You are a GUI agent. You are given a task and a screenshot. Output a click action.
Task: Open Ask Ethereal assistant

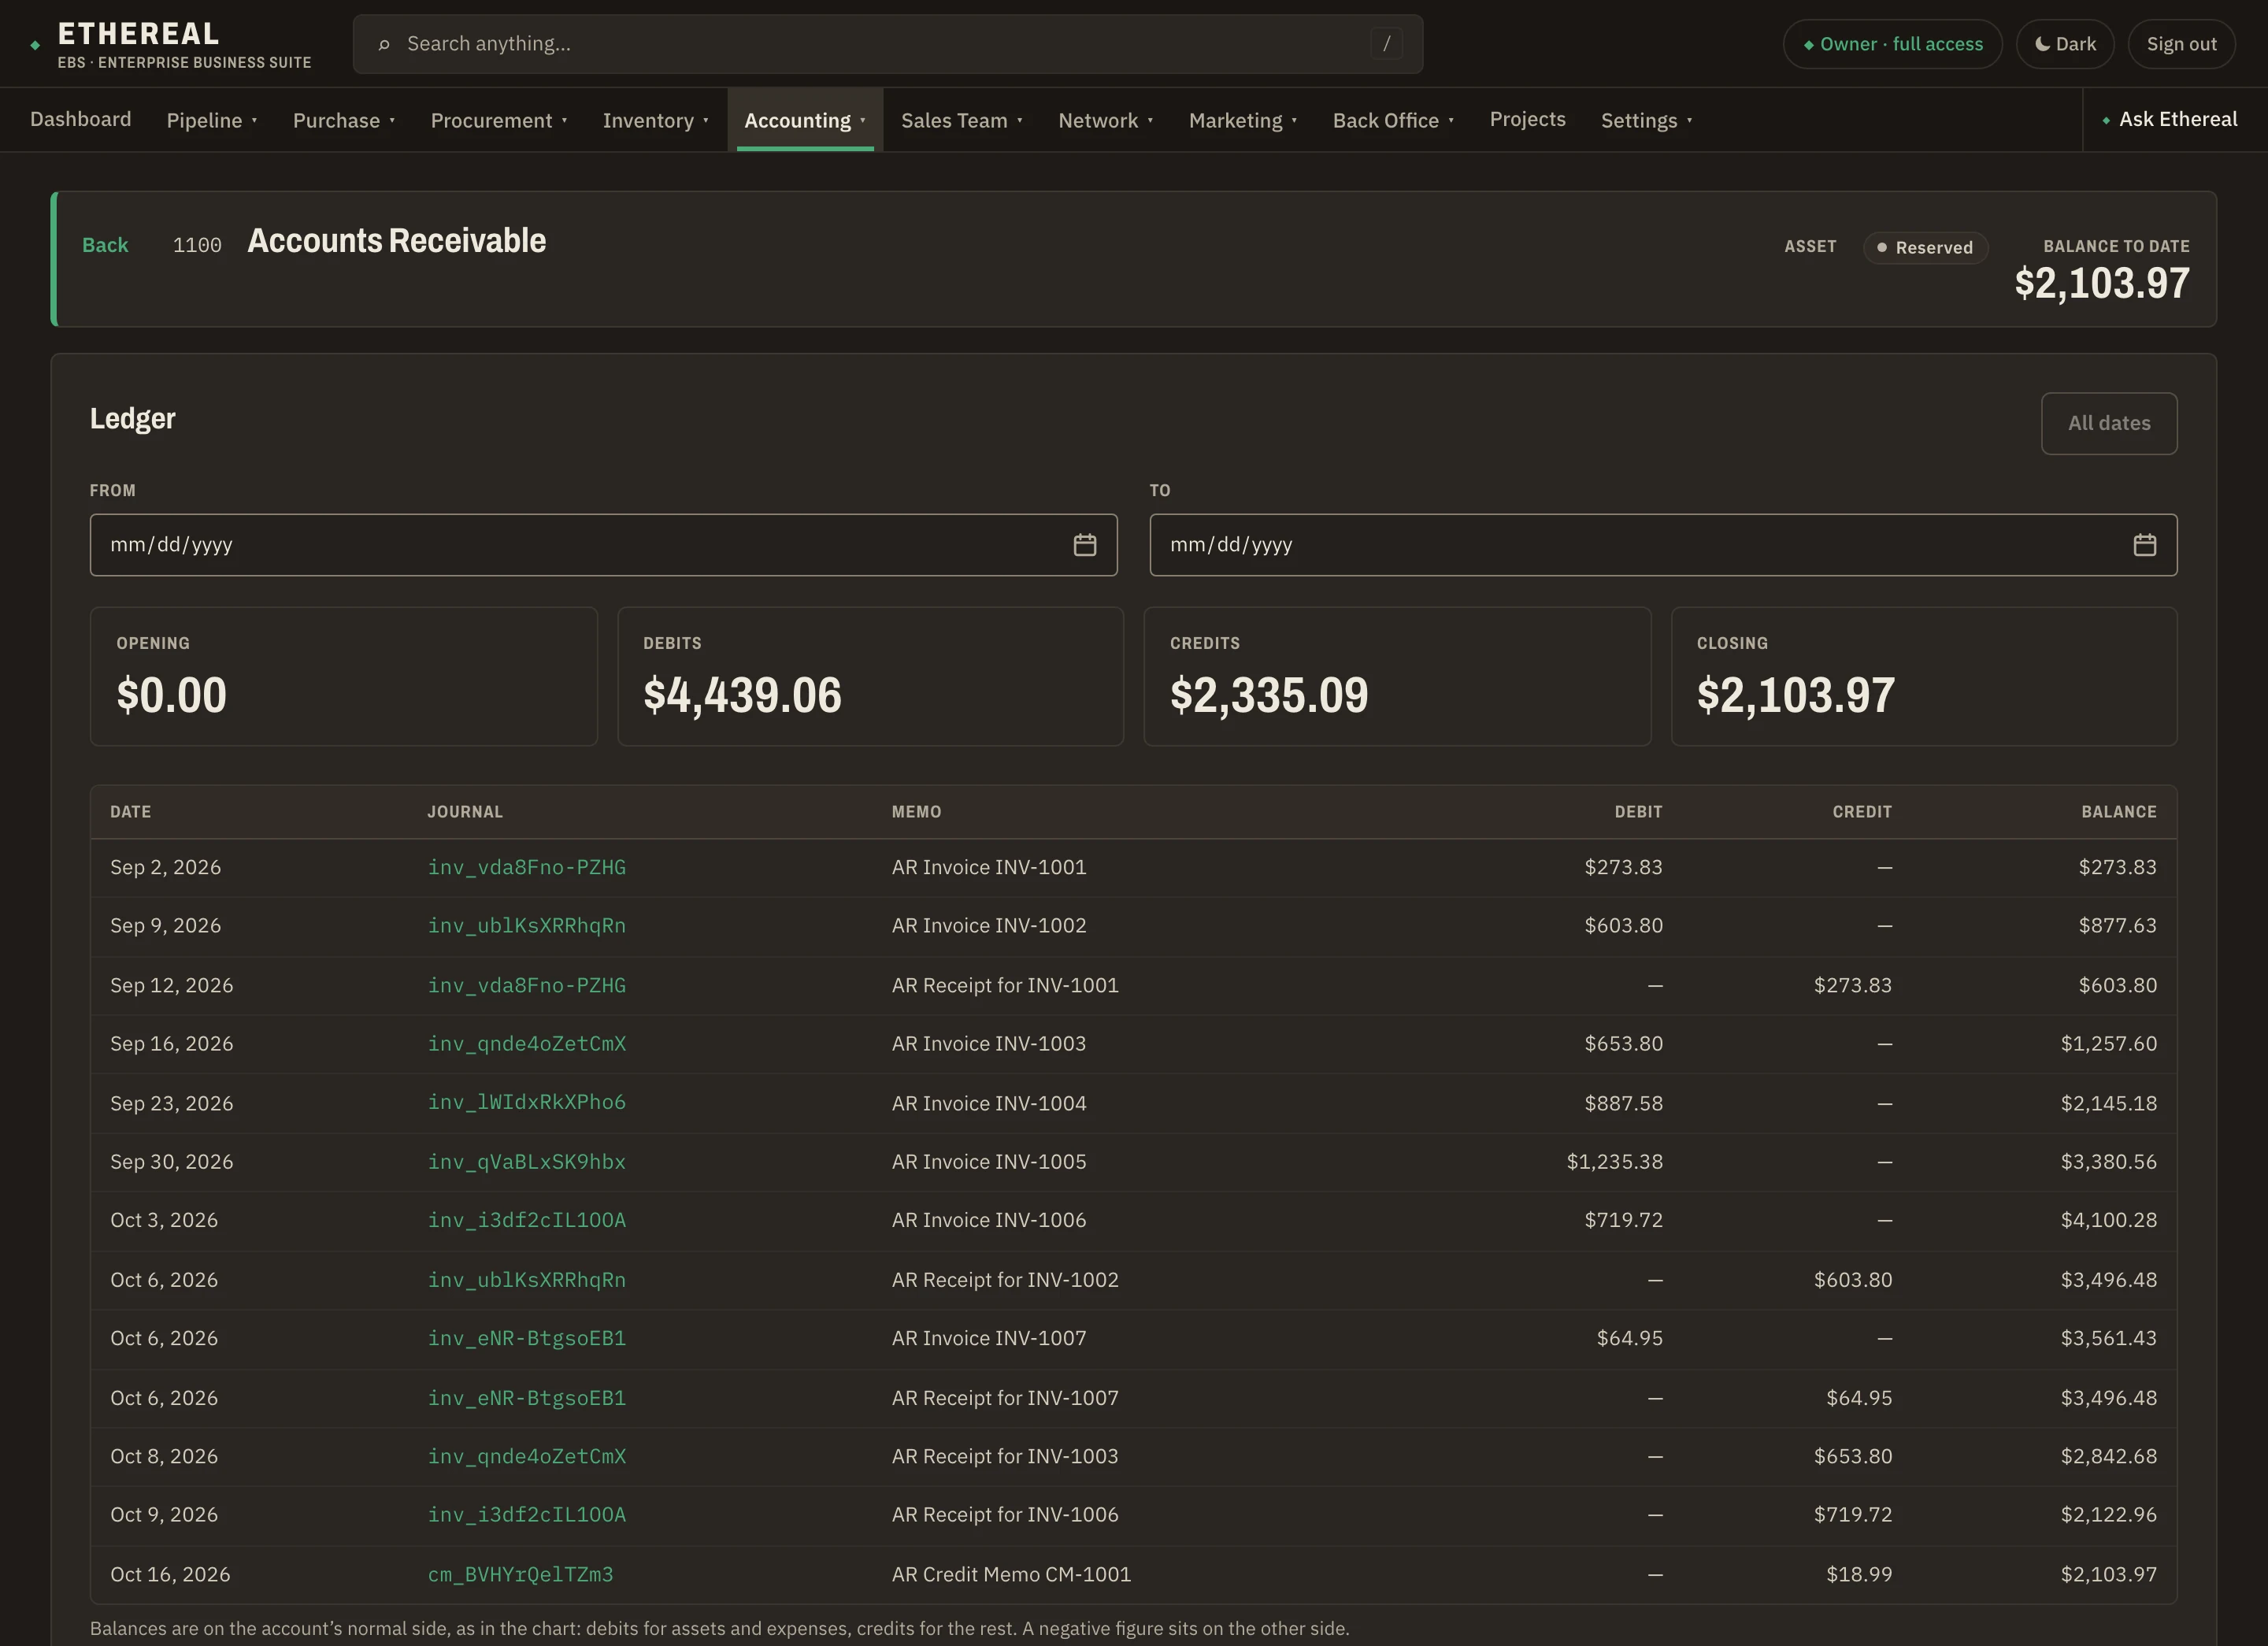pyautogui.click(x=2169, y=119)
